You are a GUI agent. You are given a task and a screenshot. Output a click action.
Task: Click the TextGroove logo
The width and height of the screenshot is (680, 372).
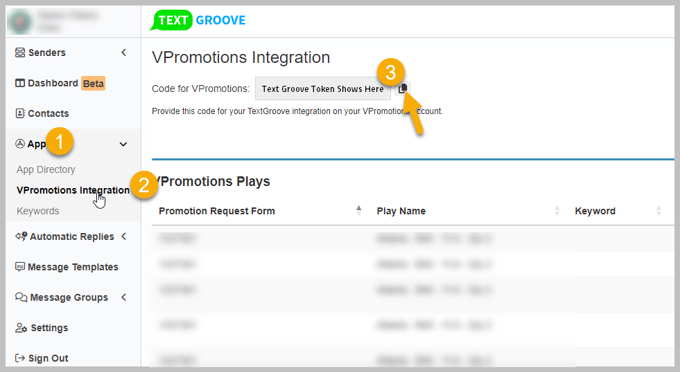tap(198, 20)
